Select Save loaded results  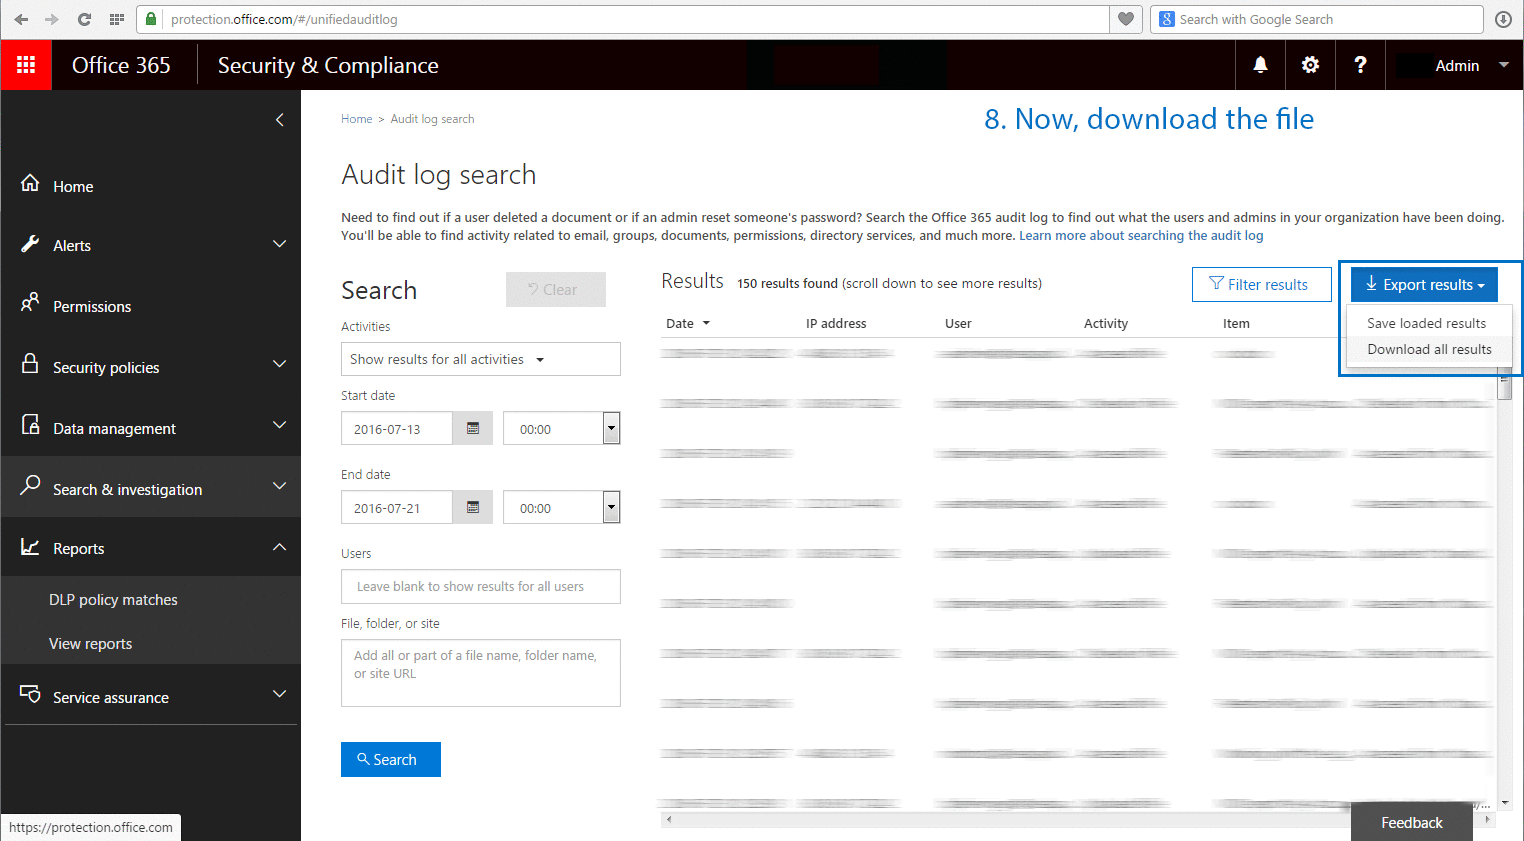click(1426, 323)
